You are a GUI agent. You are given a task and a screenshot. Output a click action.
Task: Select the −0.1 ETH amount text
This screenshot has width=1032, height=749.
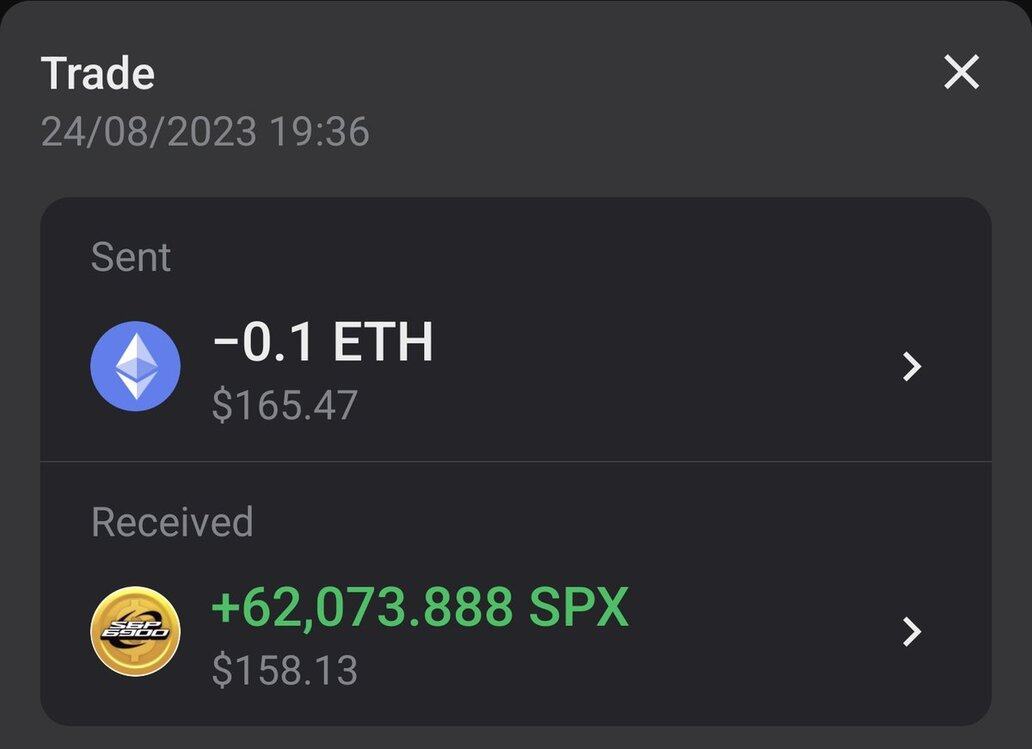coord(322,342)
